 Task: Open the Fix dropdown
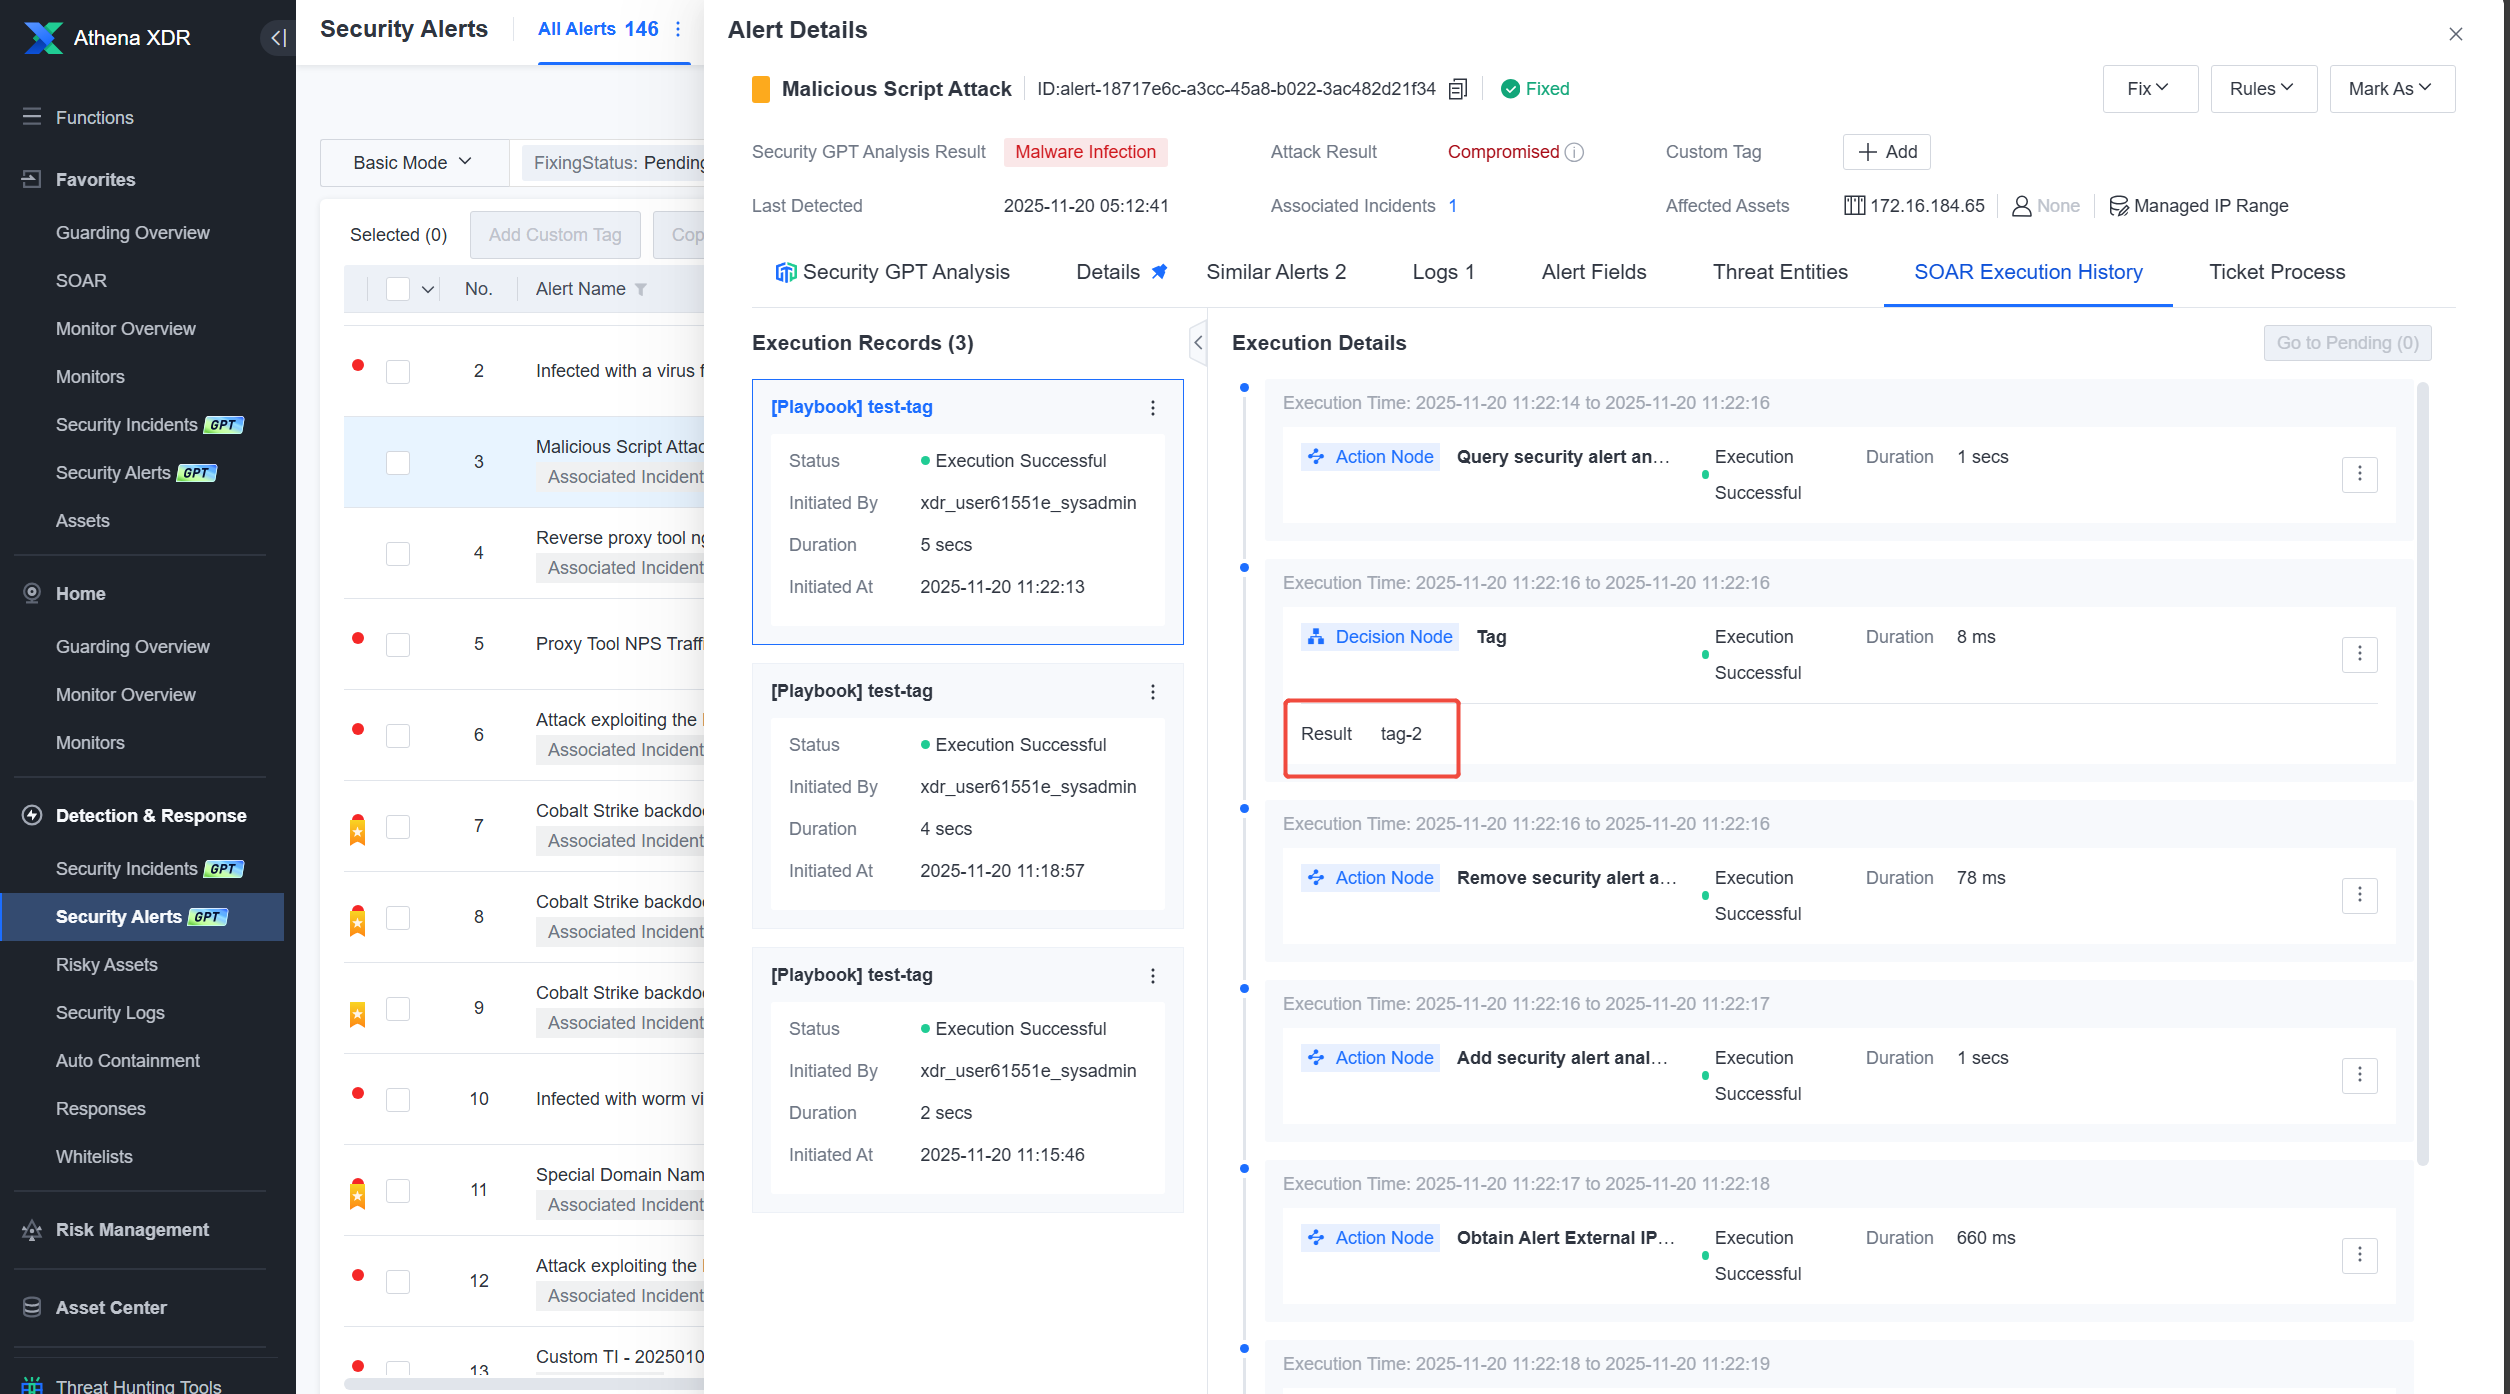pos(2149,89)
